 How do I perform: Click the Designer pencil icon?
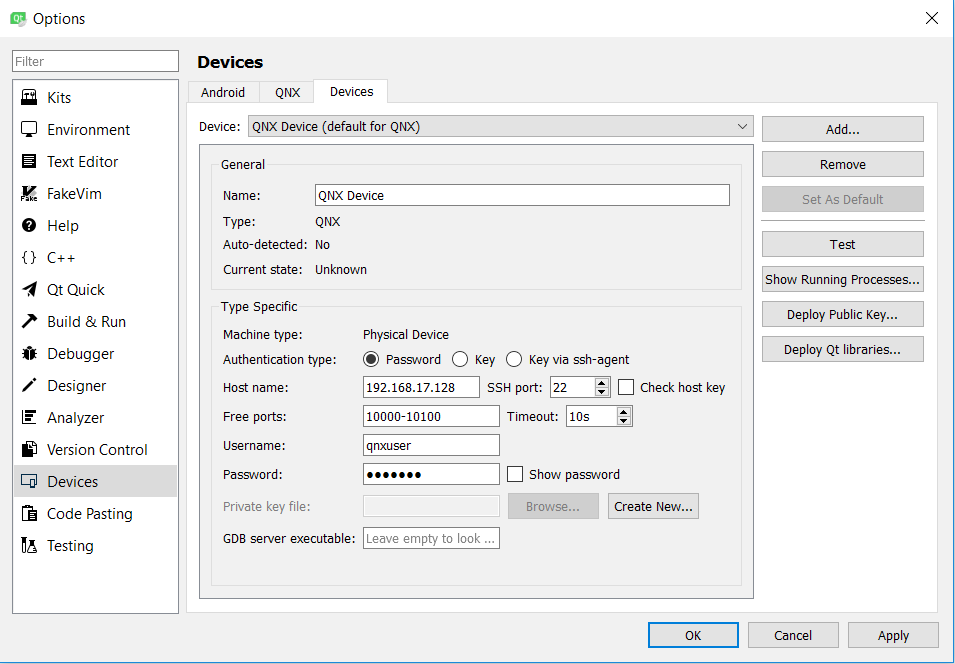point(29,385)
